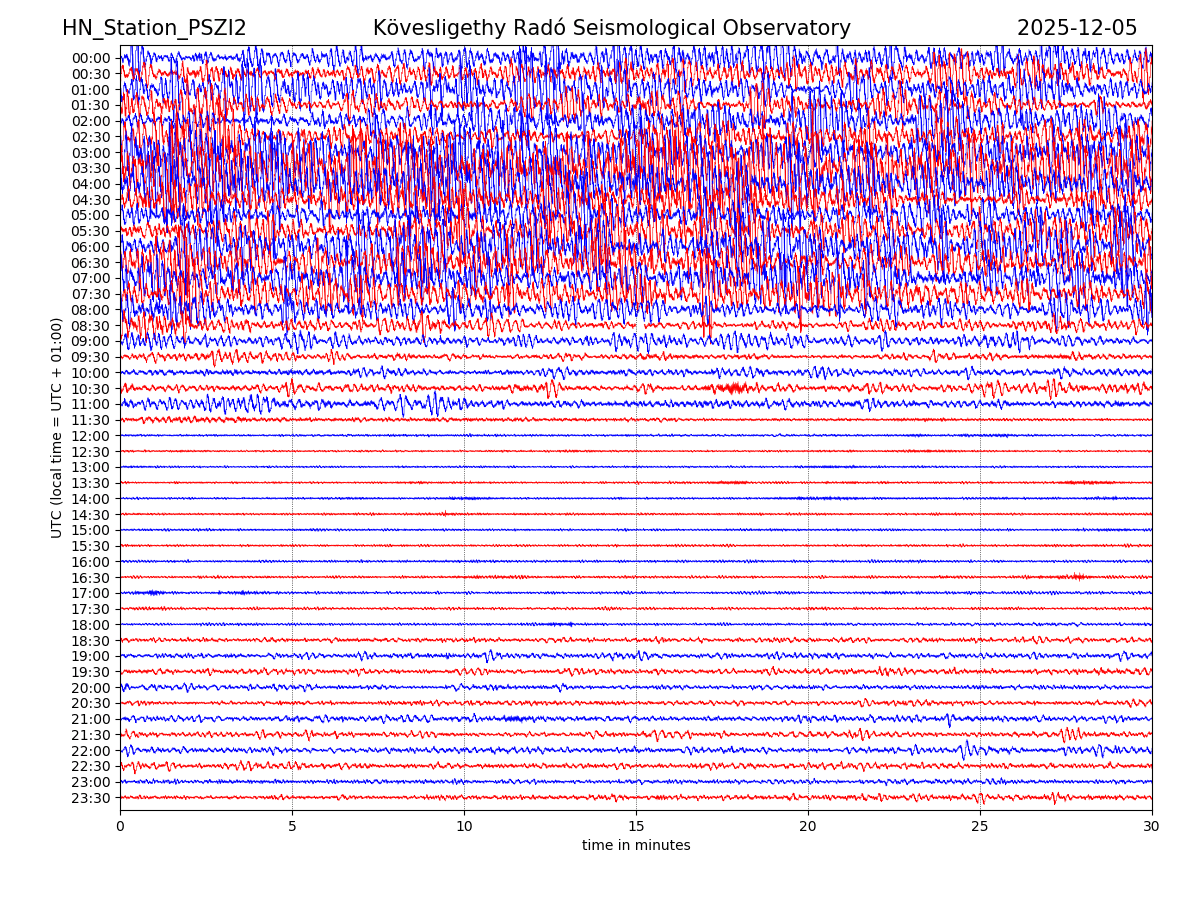
Task: Click the Kövesligethy Radó Seismological Observatory title
Action: point(611,29)
